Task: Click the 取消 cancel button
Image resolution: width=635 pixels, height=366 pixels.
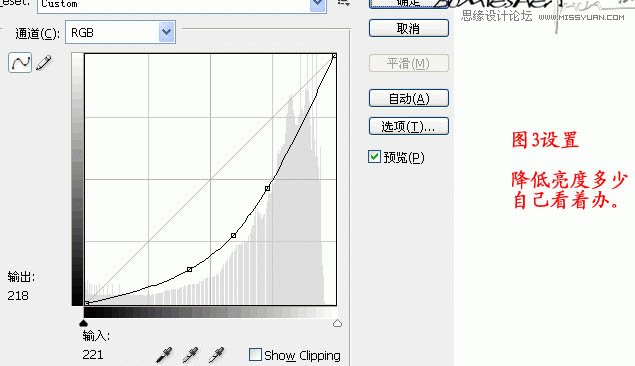Action: 409,28
